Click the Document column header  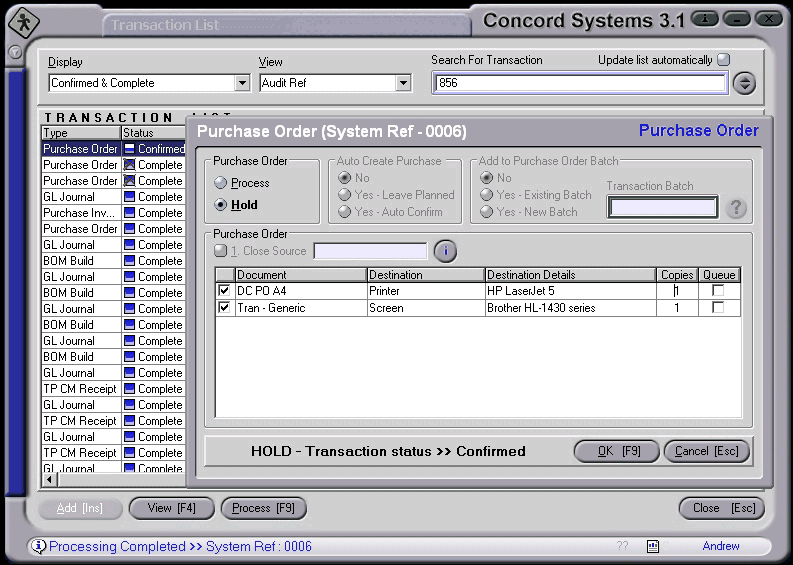(x=301, y=275)
